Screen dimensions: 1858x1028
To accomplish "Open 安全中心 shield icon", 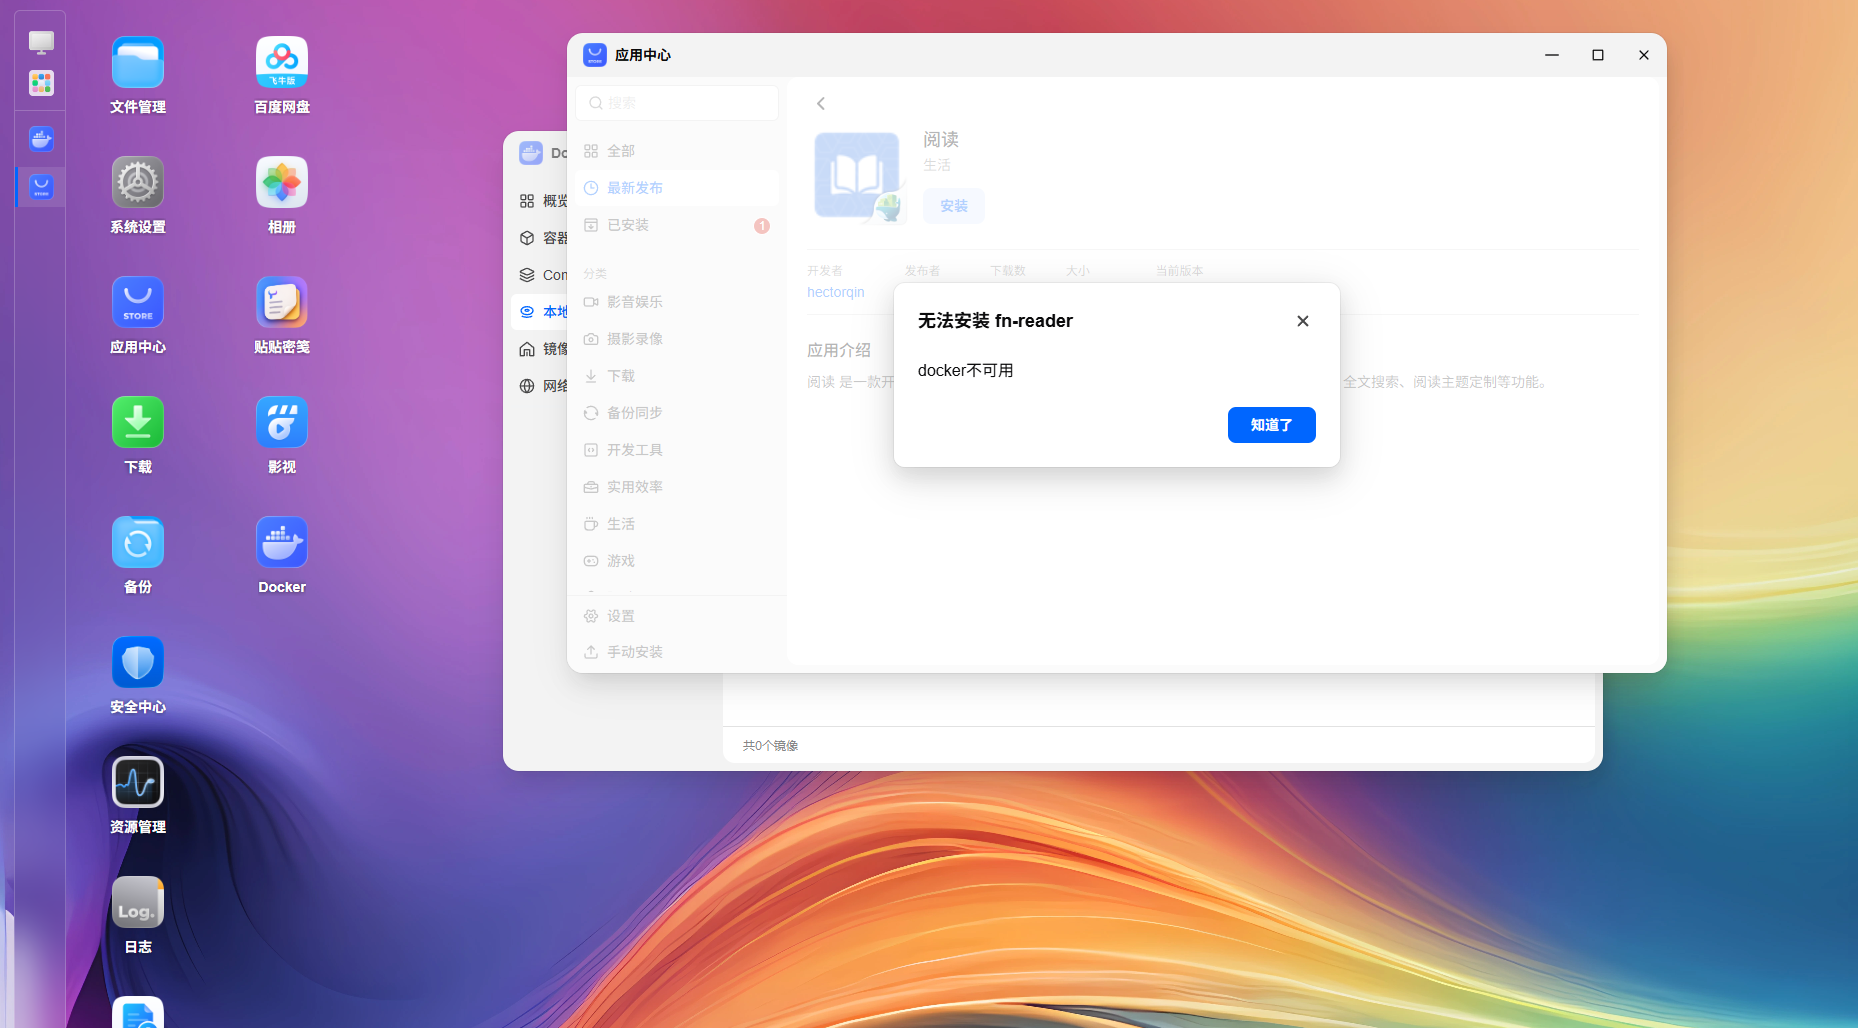I will (x=138, y=662).
